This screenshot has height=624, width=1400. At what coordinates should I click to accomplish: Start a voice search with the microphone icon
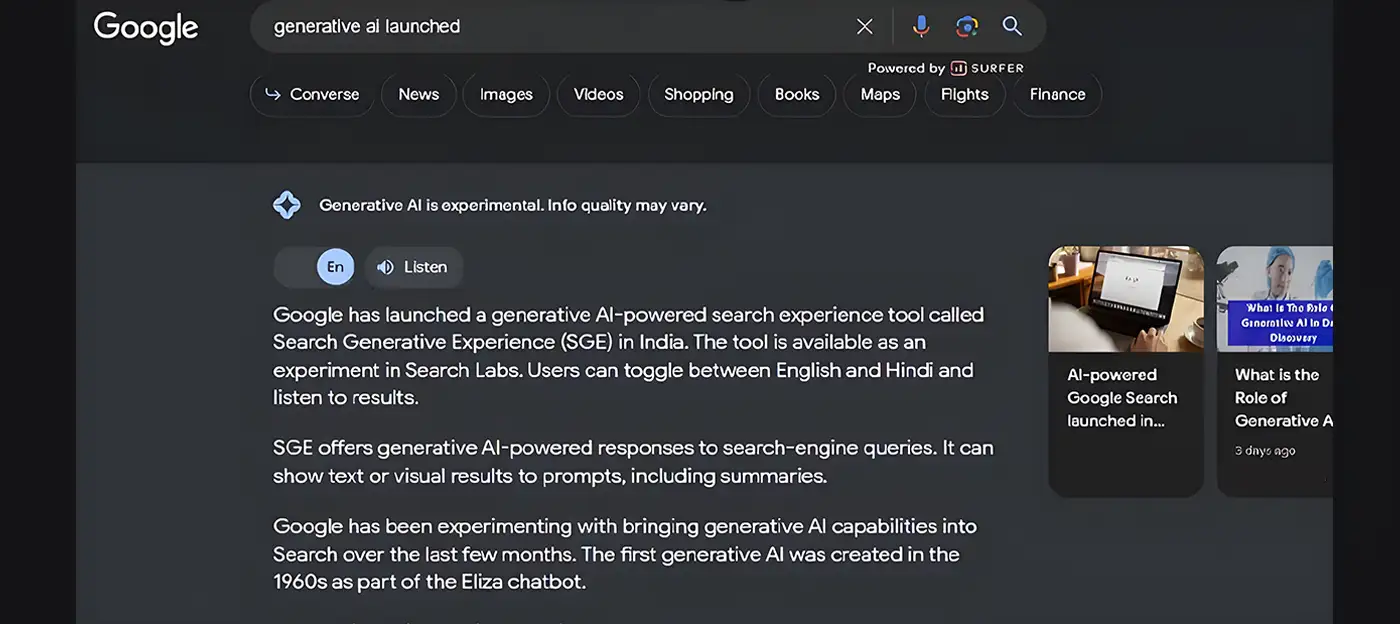(920, 26)
